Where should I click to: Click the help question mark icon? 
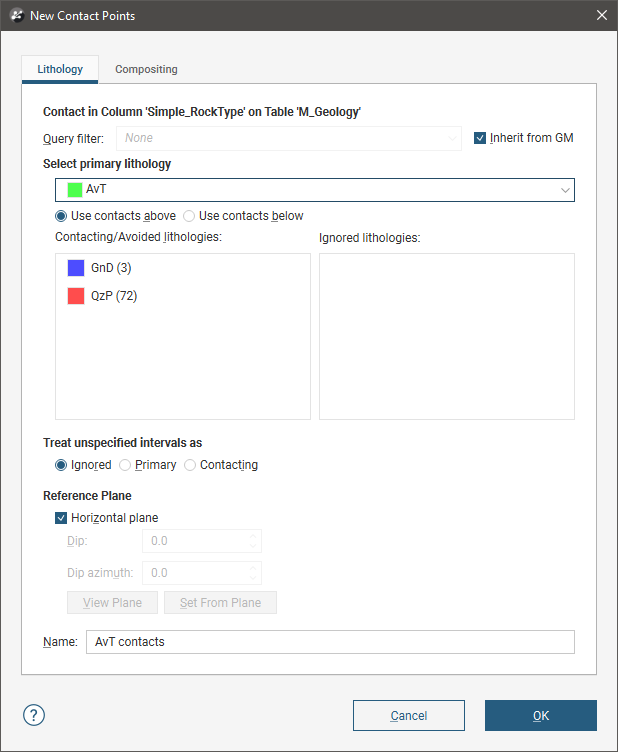(x=34, y=715)
